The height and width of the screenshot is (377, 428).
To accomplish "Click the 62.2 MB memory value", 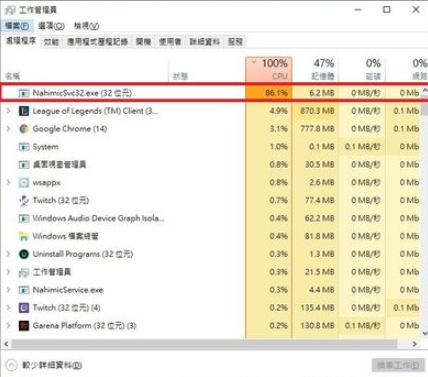I will pos(319,219).
